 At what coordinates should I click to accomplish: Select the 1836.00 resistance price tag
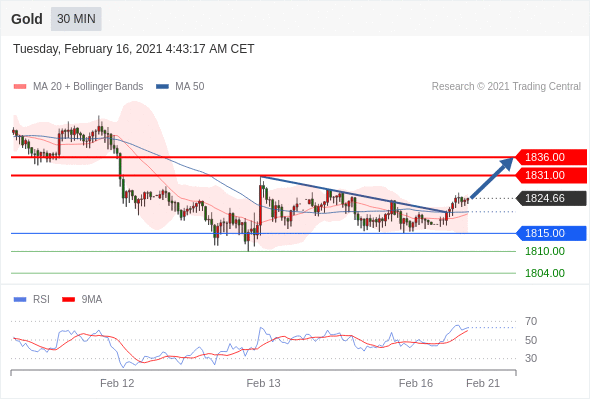[x=550, y=157]
